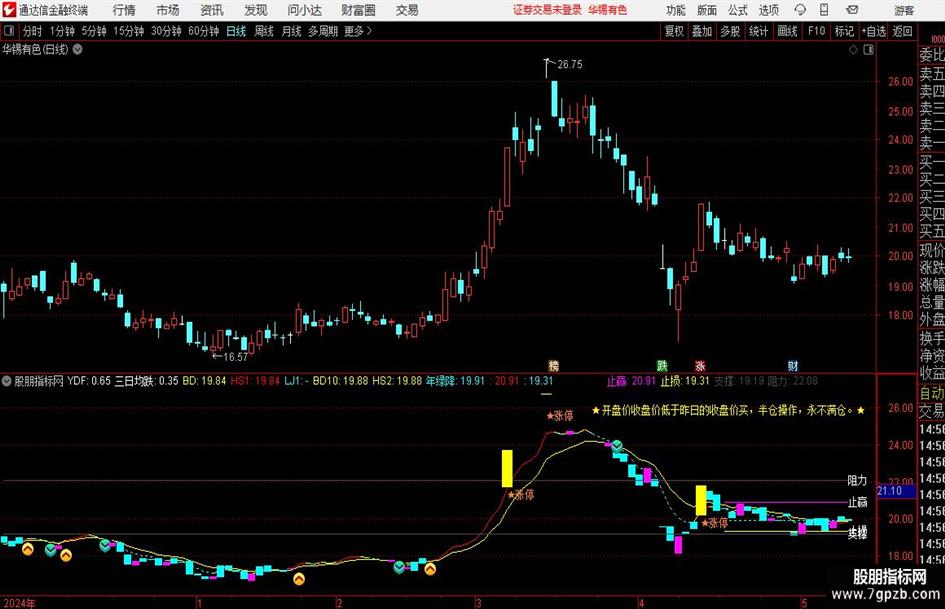The image size is (945, 609).
Task: Switch to the 5分钟 period tab
Action: pos(94,31)
